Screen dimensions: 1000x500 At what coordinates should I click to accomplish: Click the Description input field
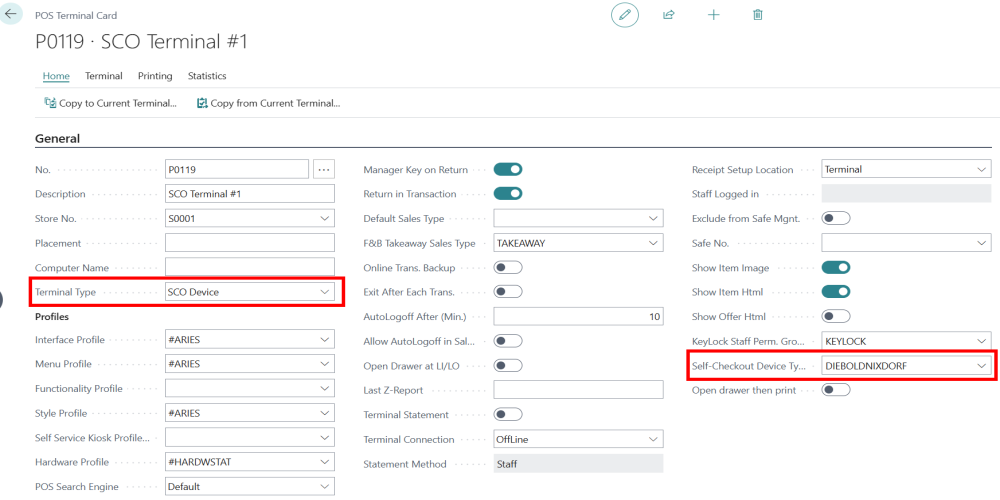(x=249, y=194)
